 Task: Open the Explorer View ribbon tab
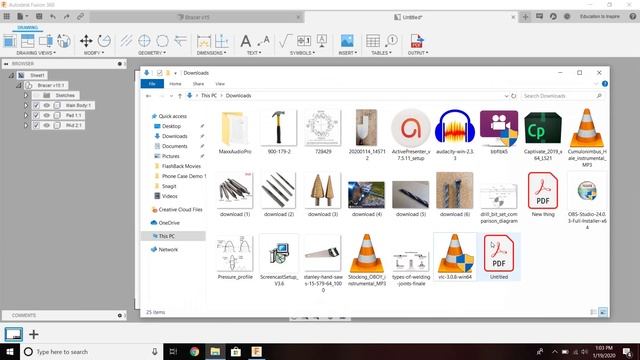pos(220,84)
